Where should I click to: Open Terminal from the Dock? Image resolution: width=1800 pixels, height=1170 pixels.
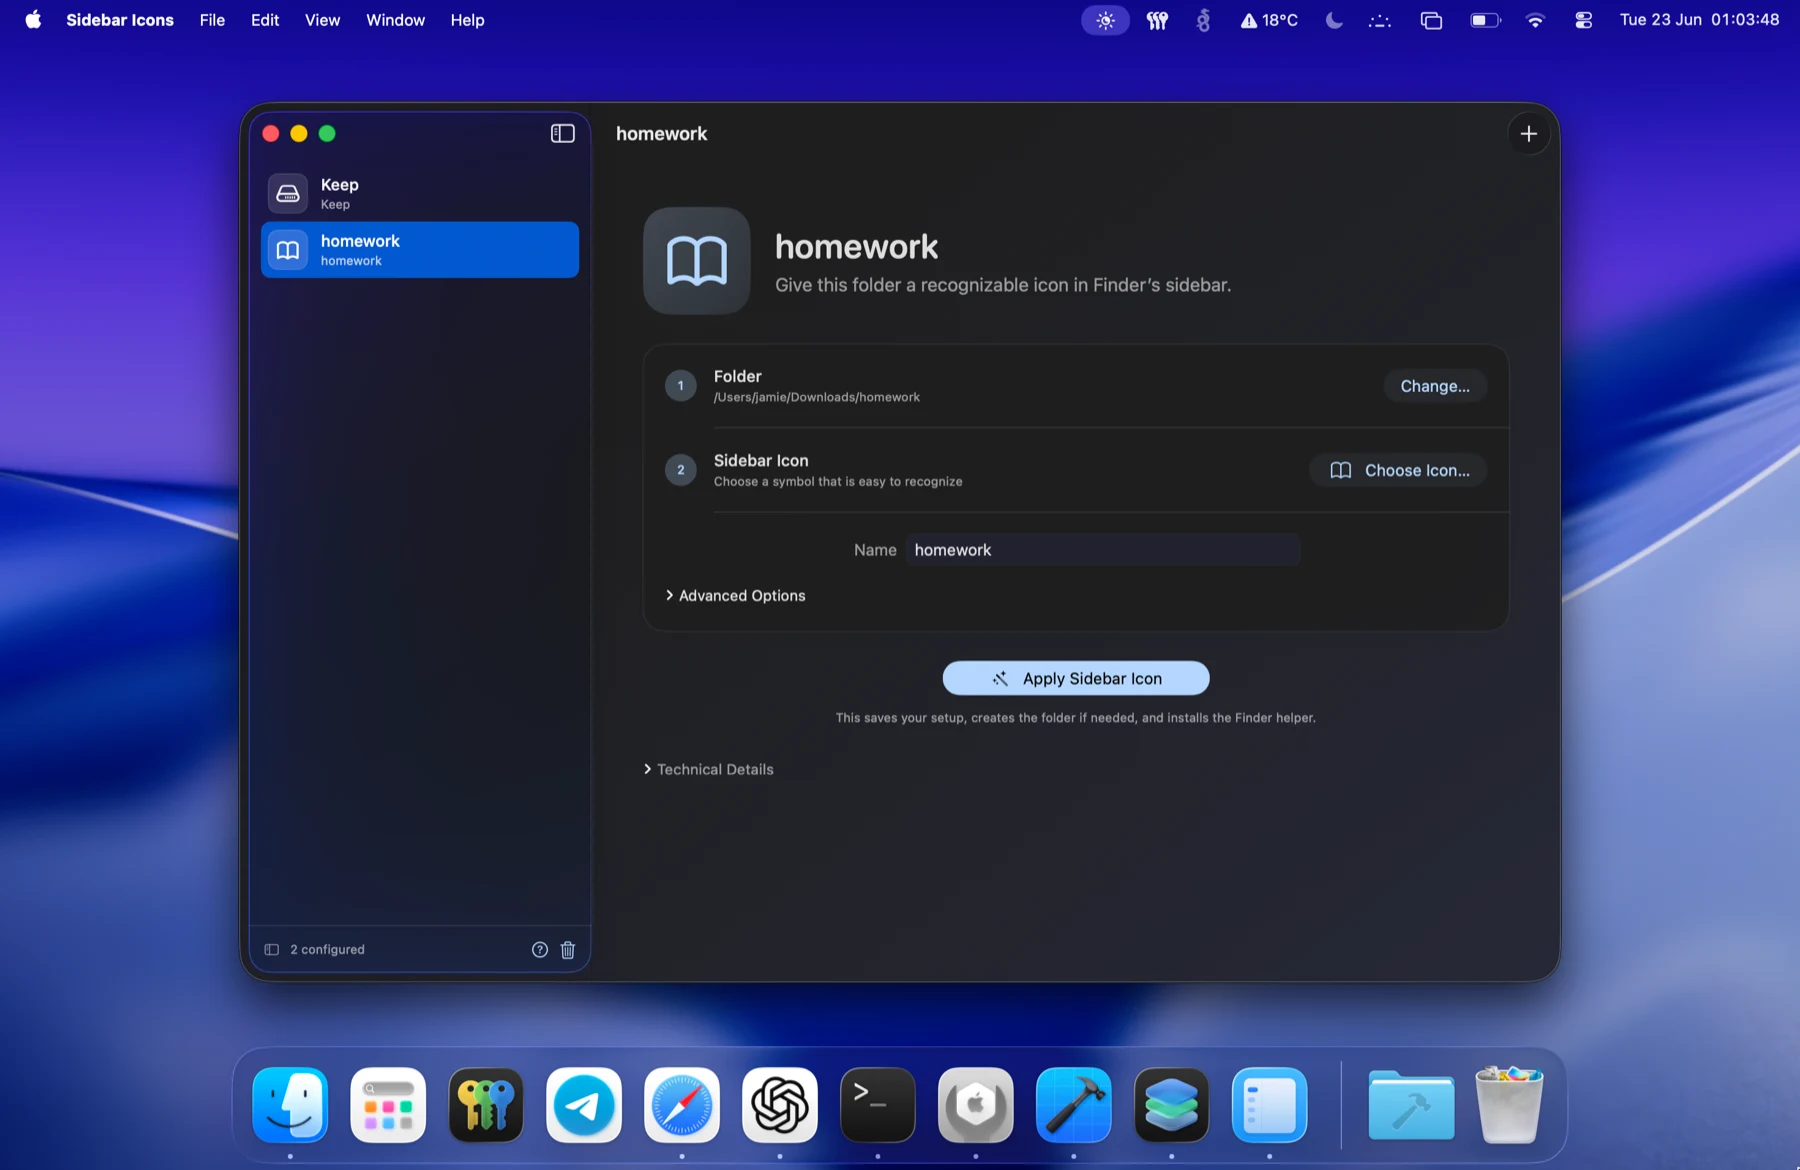878,1105
